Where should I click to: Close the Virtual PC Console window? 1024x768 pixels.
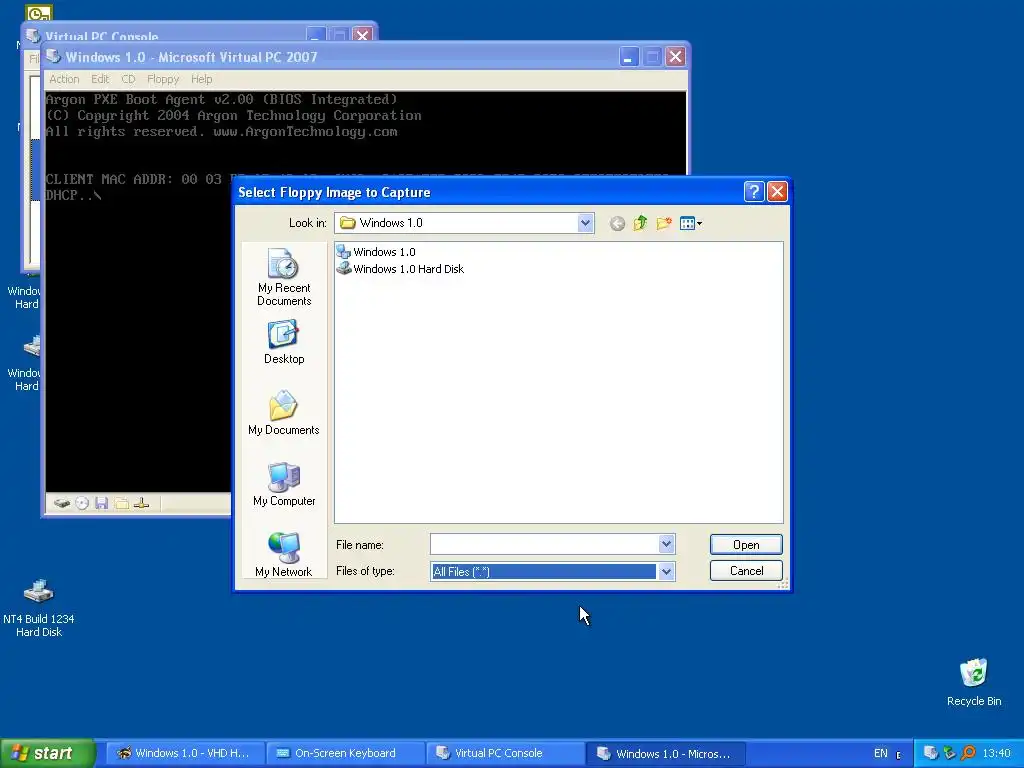[x=362, y=35]
